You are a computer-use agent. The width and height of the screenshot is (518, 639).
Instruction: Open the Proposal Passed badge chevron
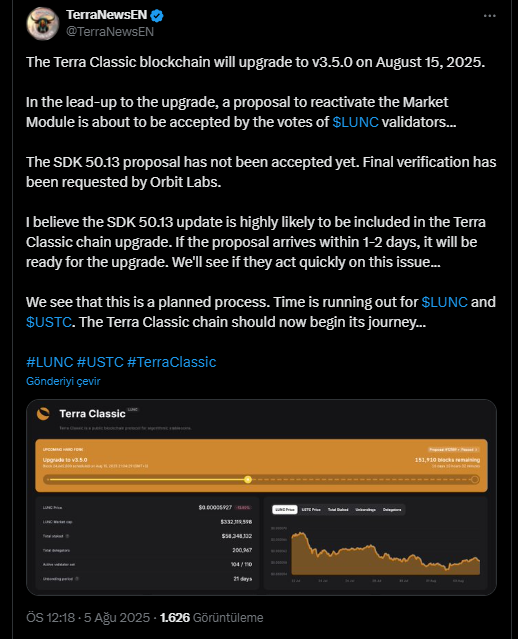click(476, 450)
